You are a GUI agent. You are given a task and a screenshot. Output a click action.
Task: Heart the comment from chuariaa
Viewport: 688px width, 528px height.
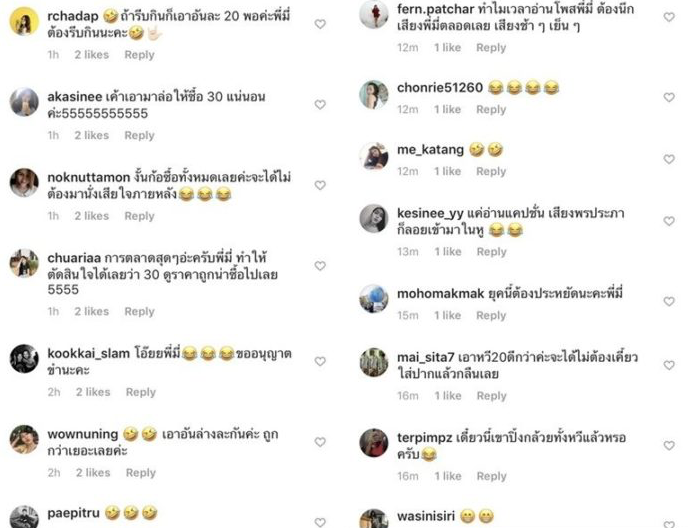(x=320, y=266)
